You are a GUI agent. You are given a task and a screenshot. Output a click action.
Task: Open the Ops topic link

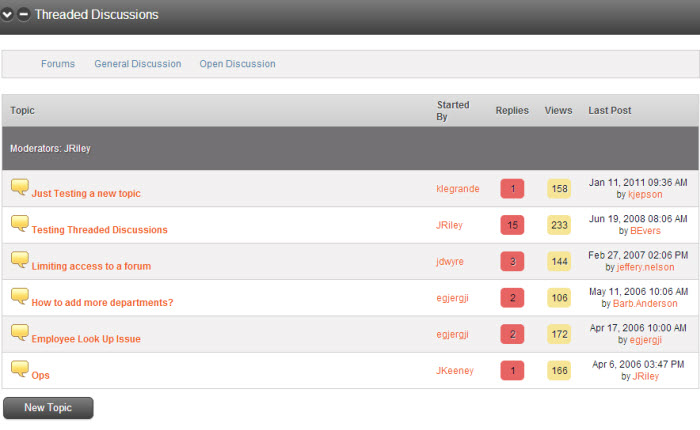(40, 376)
